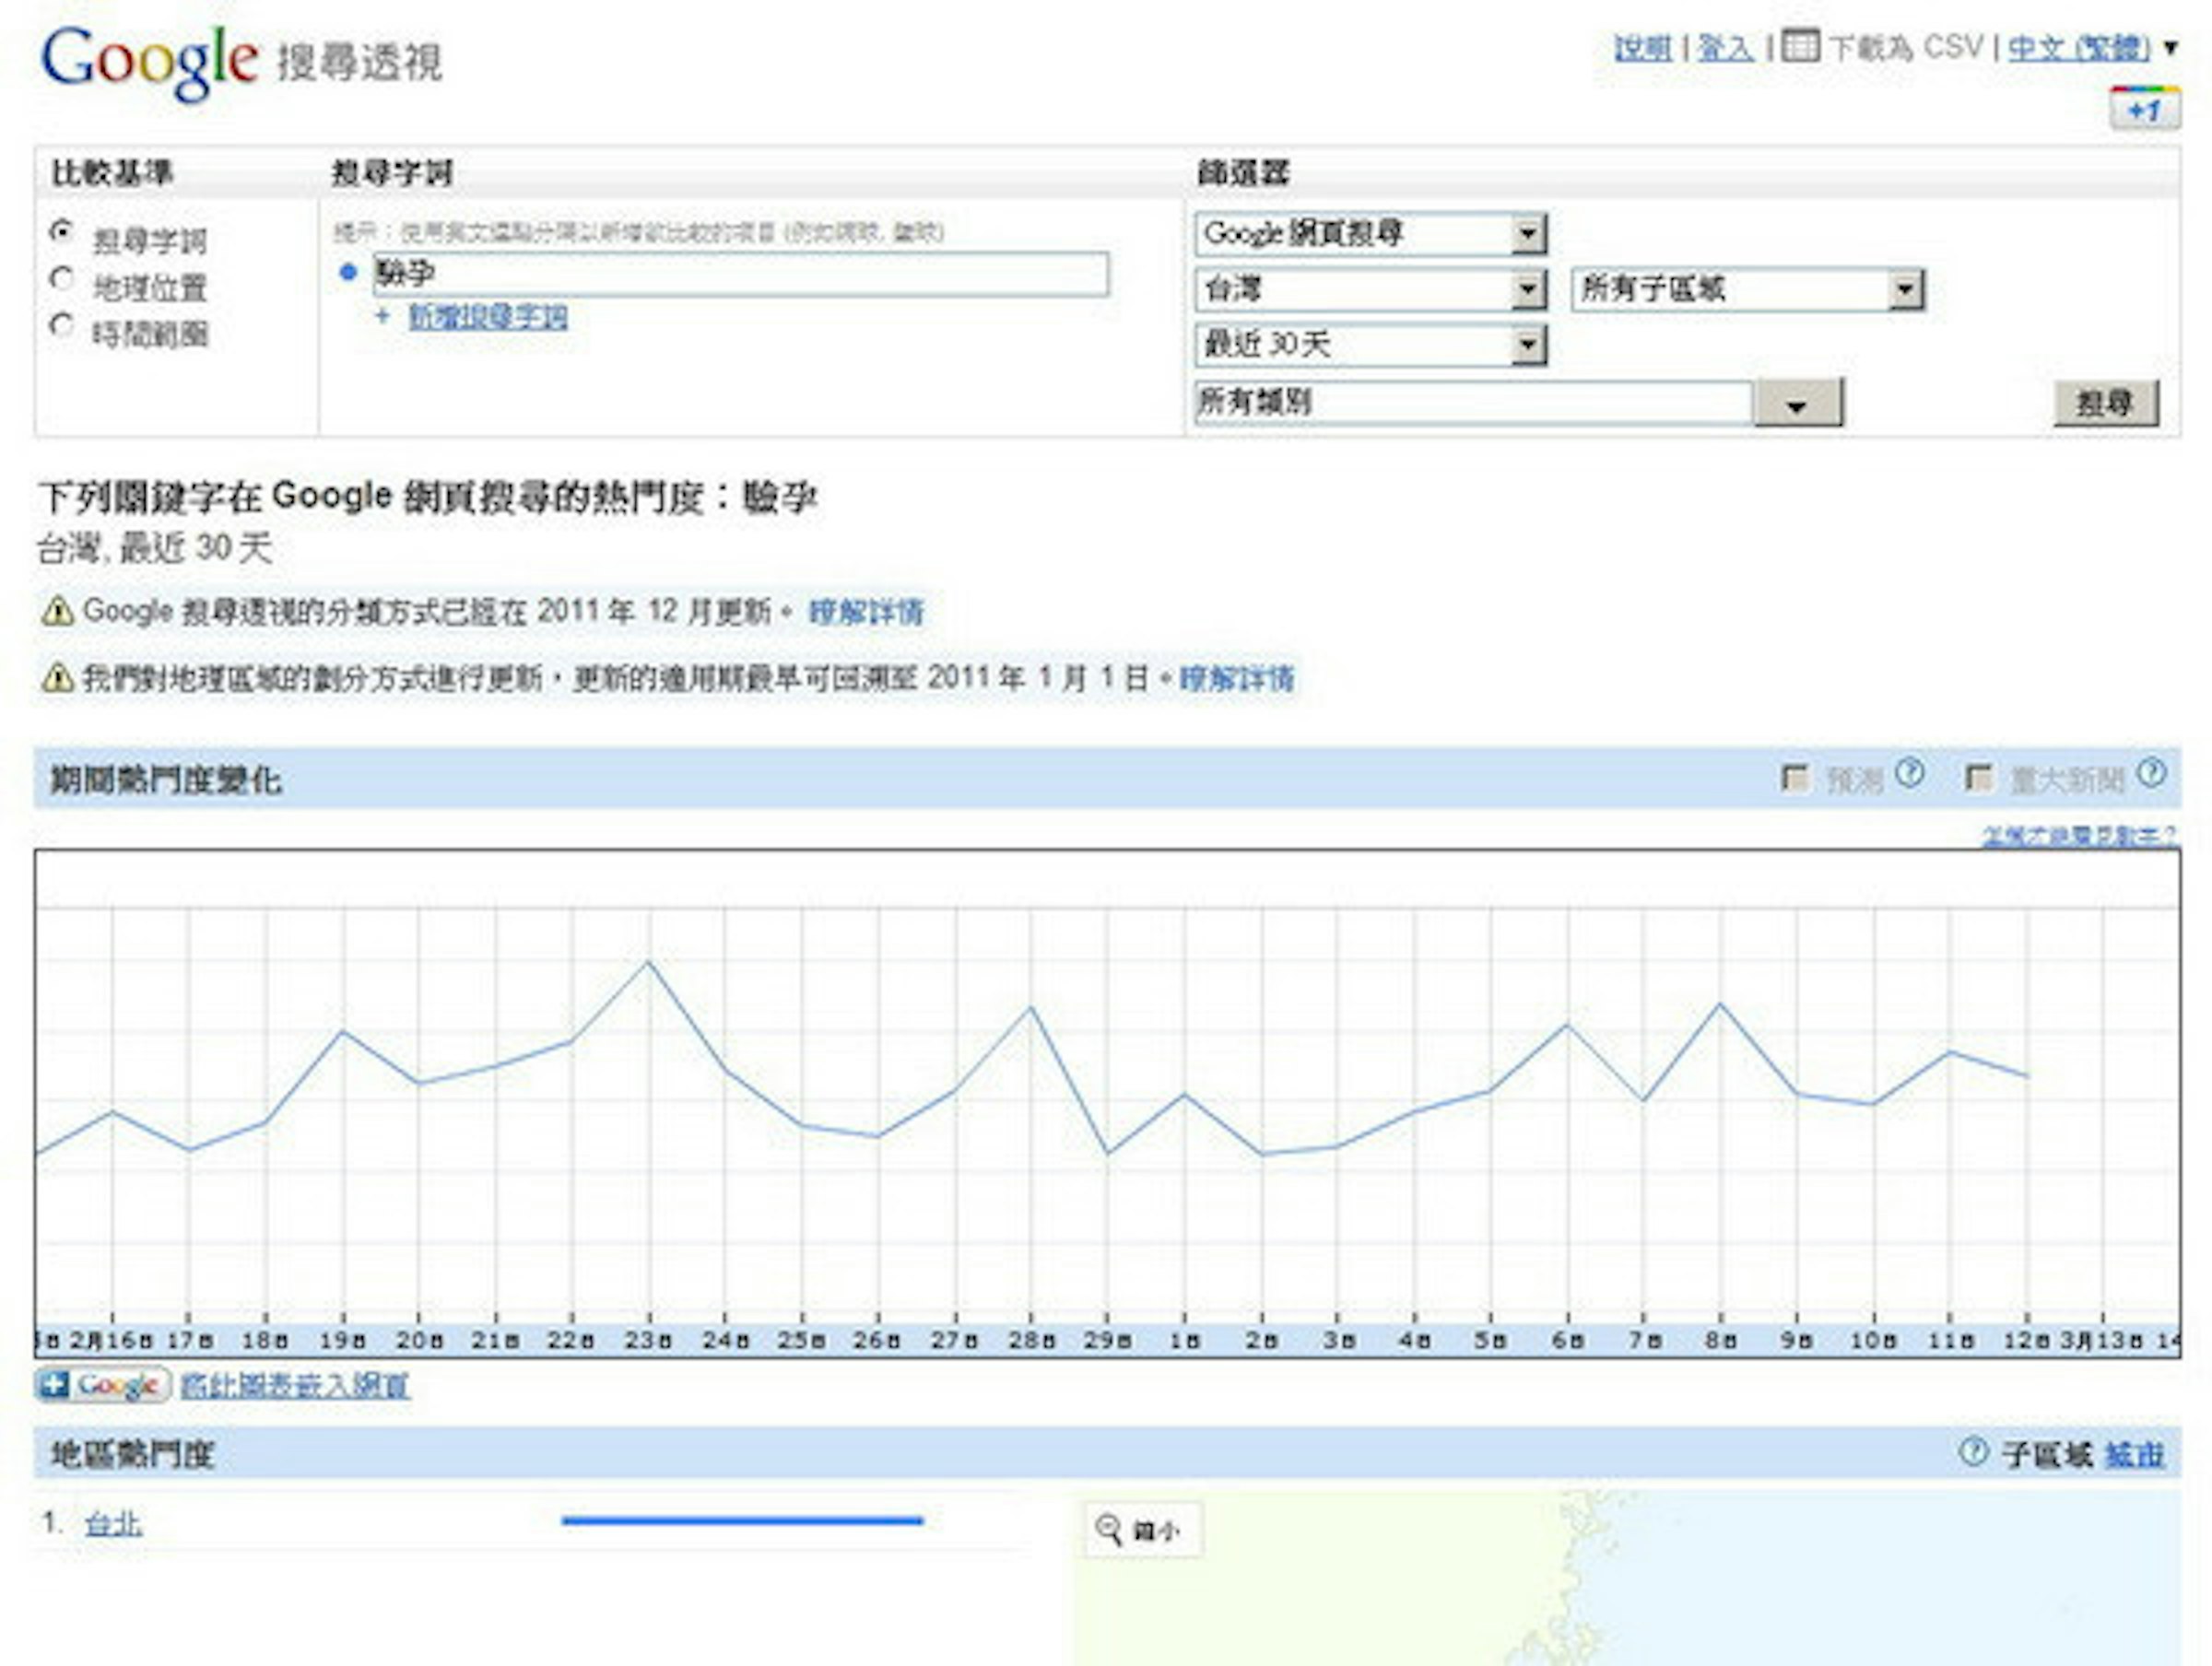Click the 說明 help link
Screen dimensions: 2212x1666
(x=1642, y=47)
